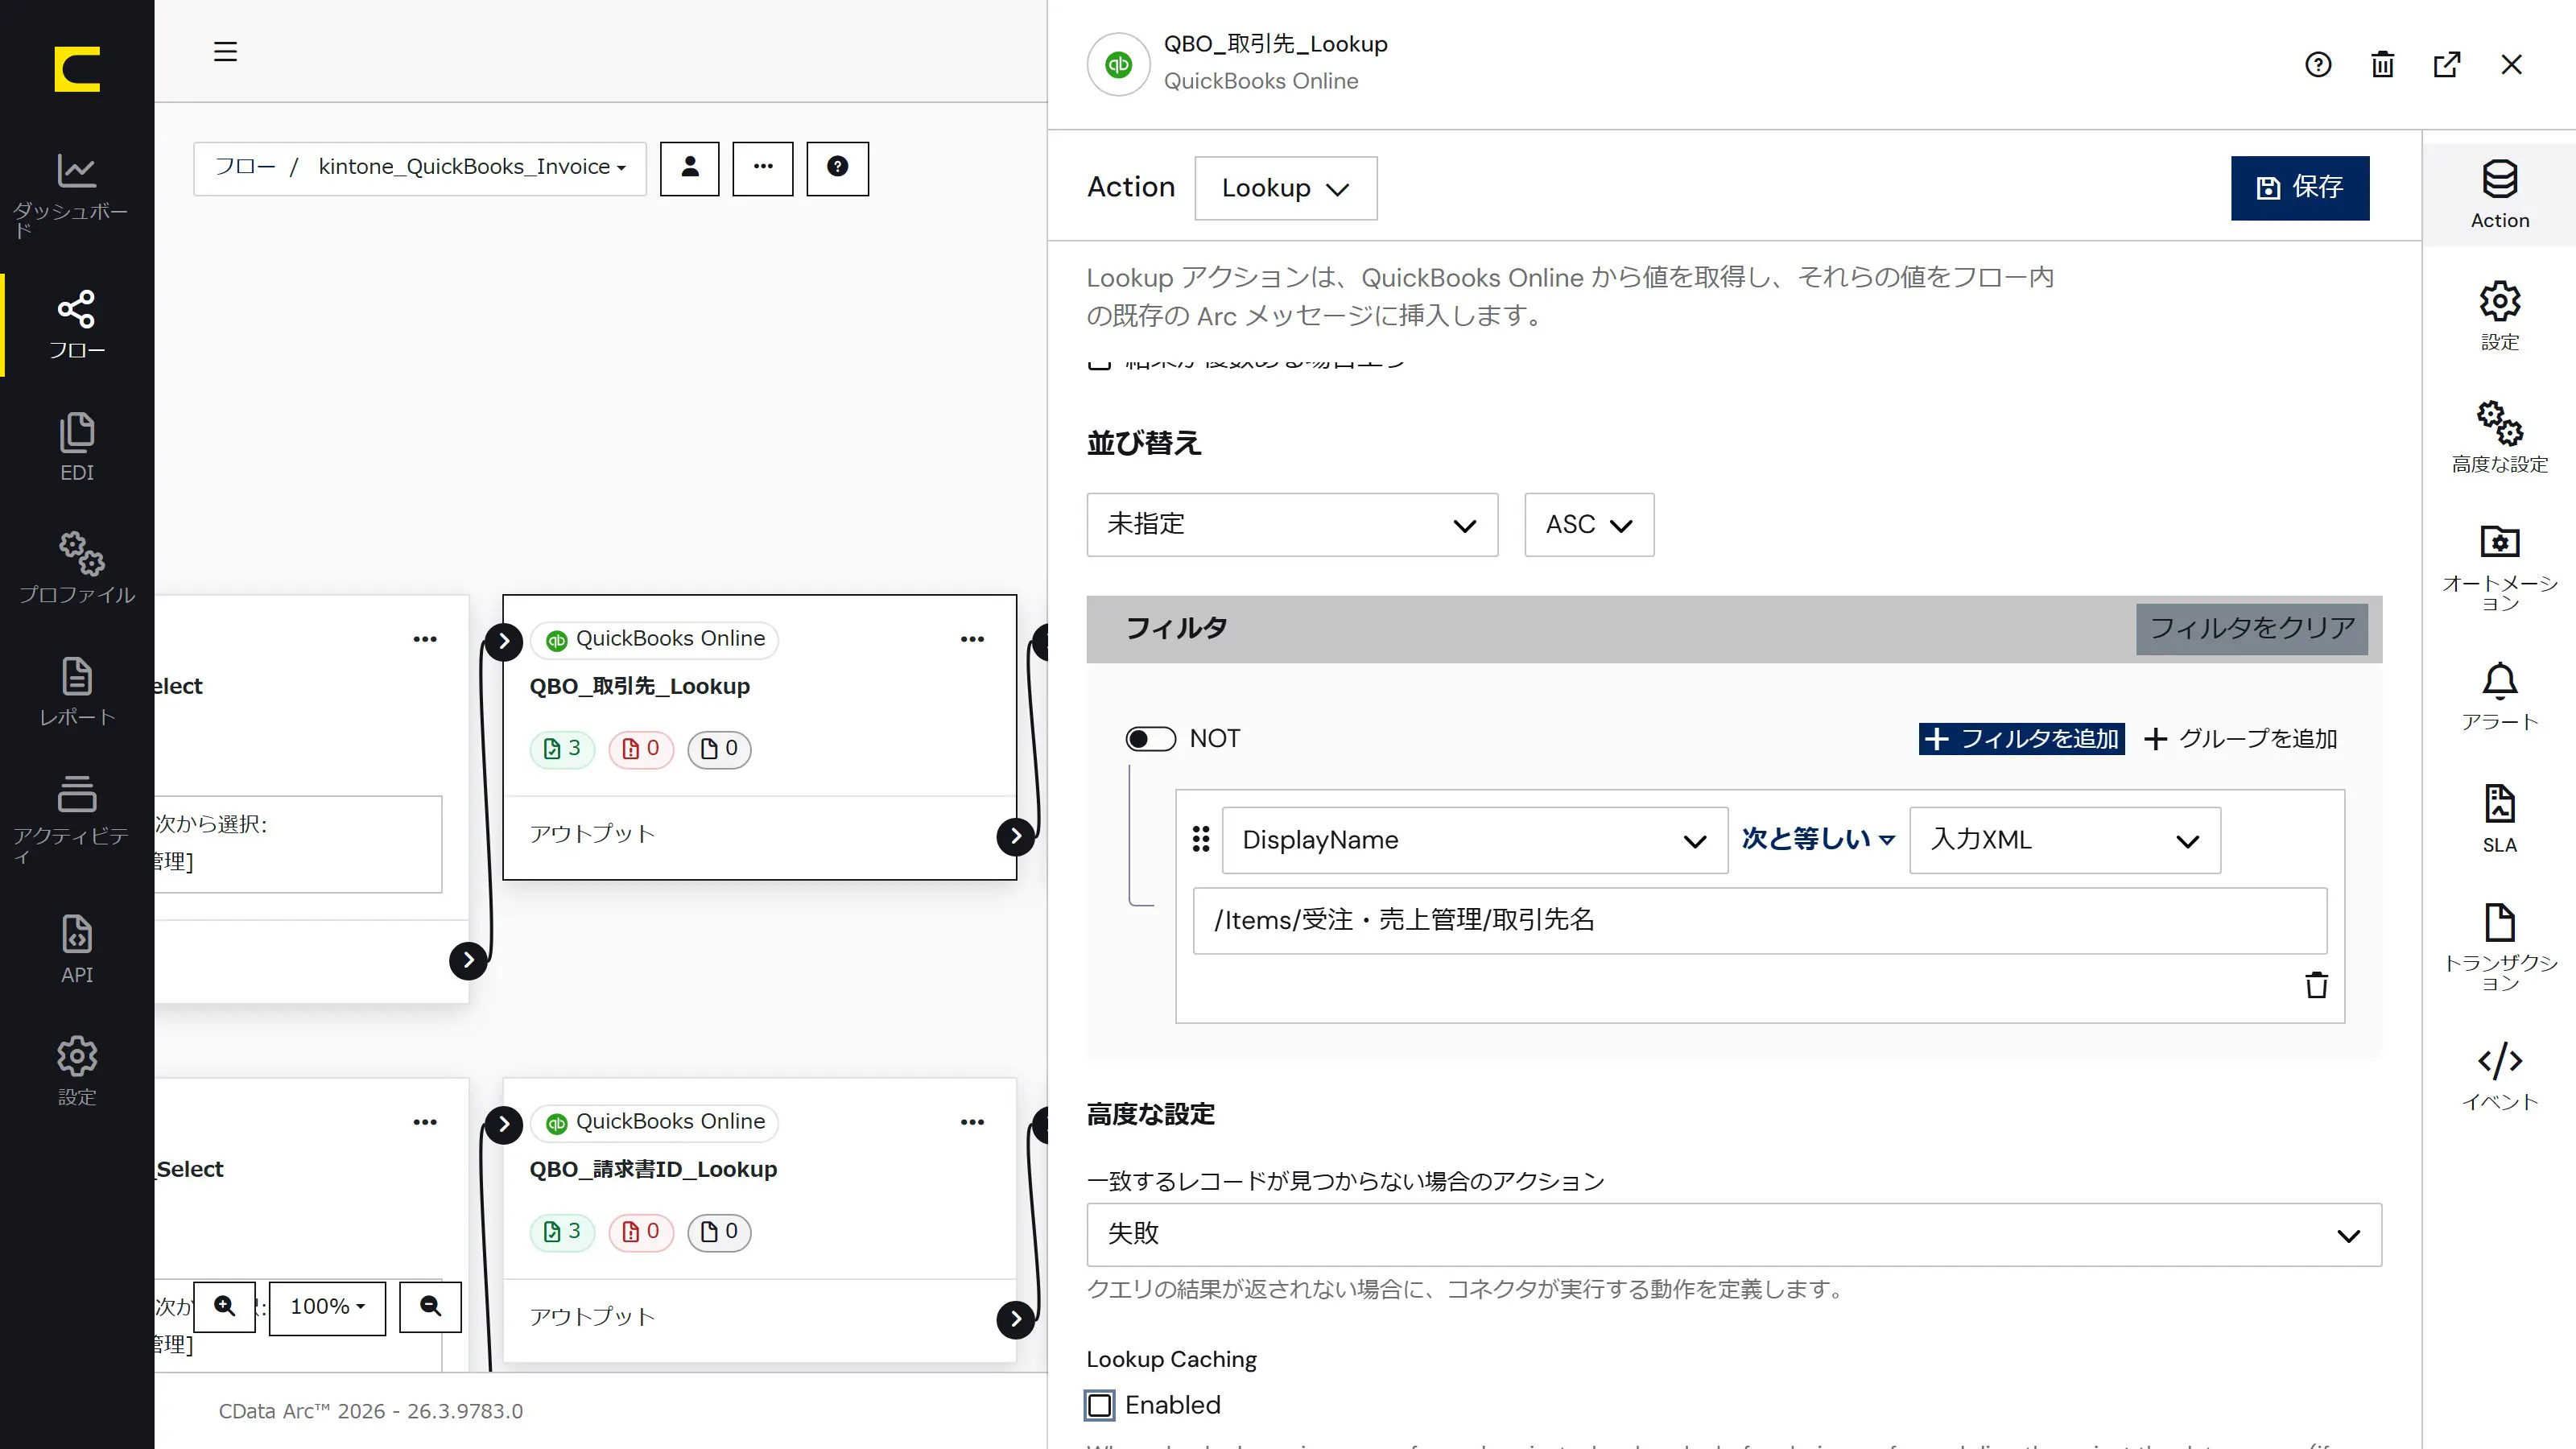Viewport: 2576px width, 1449px height.
Task: Delete the connector with trash icon in header
Action: tap(2383, 65)
